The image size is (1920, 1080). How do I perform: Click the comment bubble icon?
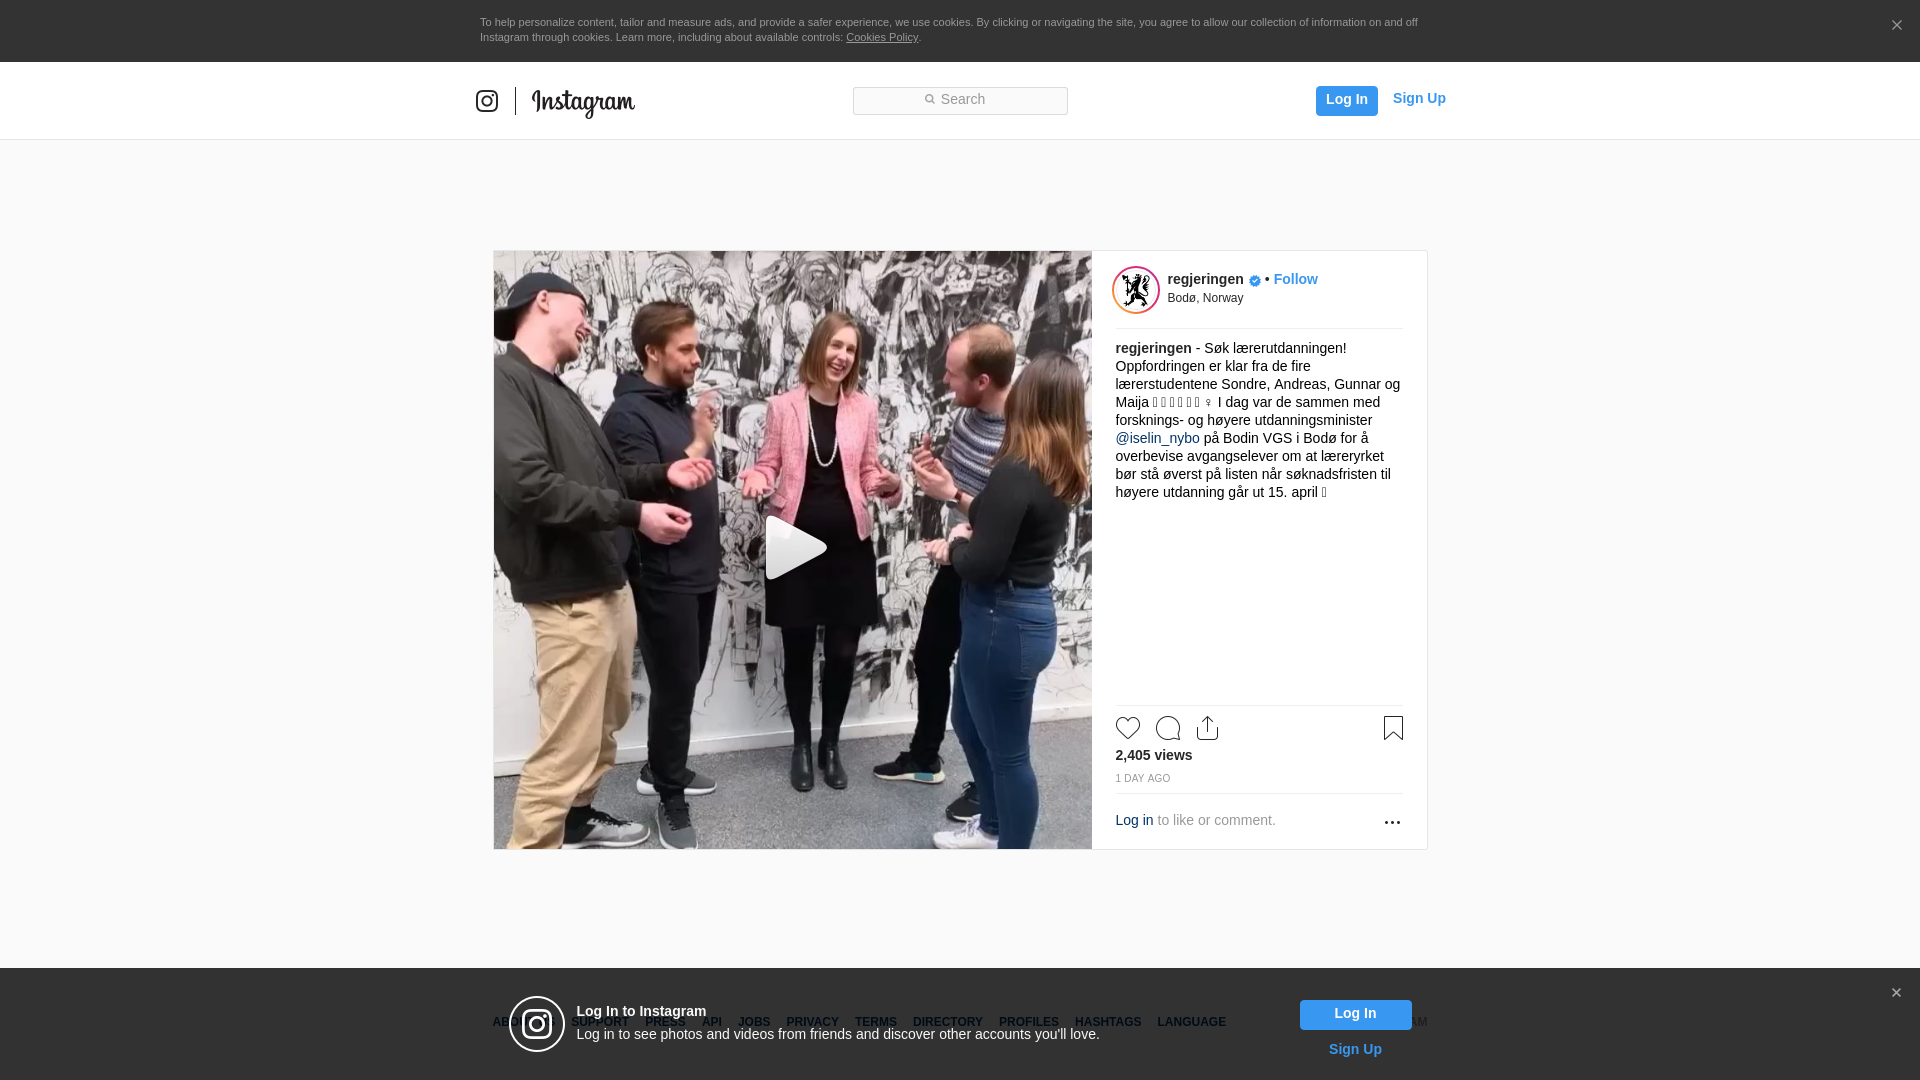[1167, 728]
